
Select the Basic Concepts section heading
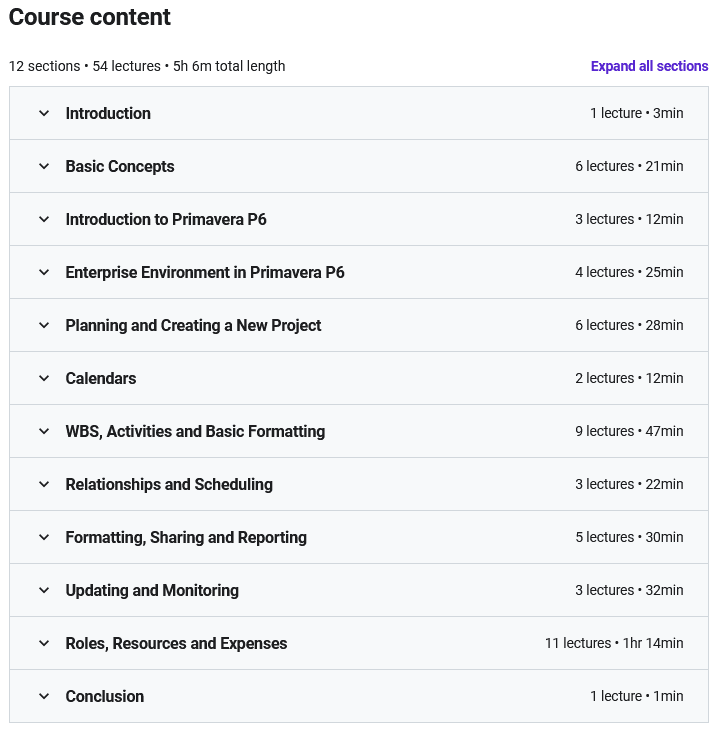(120, 166)
